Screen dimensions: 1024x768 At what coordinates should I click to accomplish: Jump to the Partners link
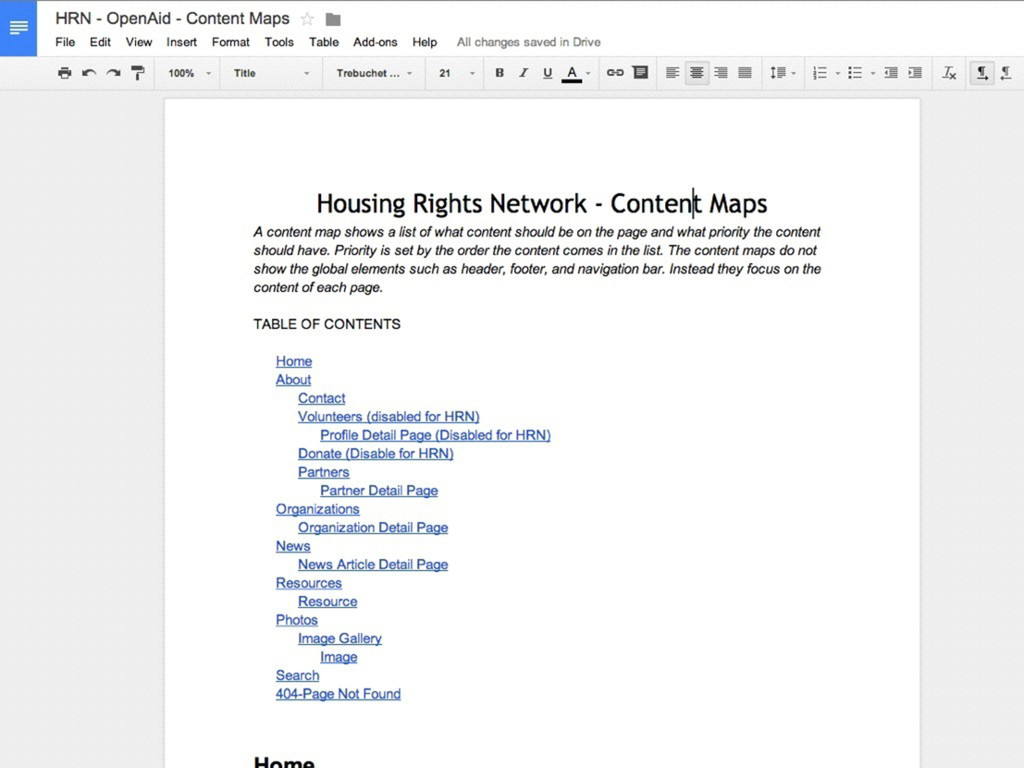(323, 472)
